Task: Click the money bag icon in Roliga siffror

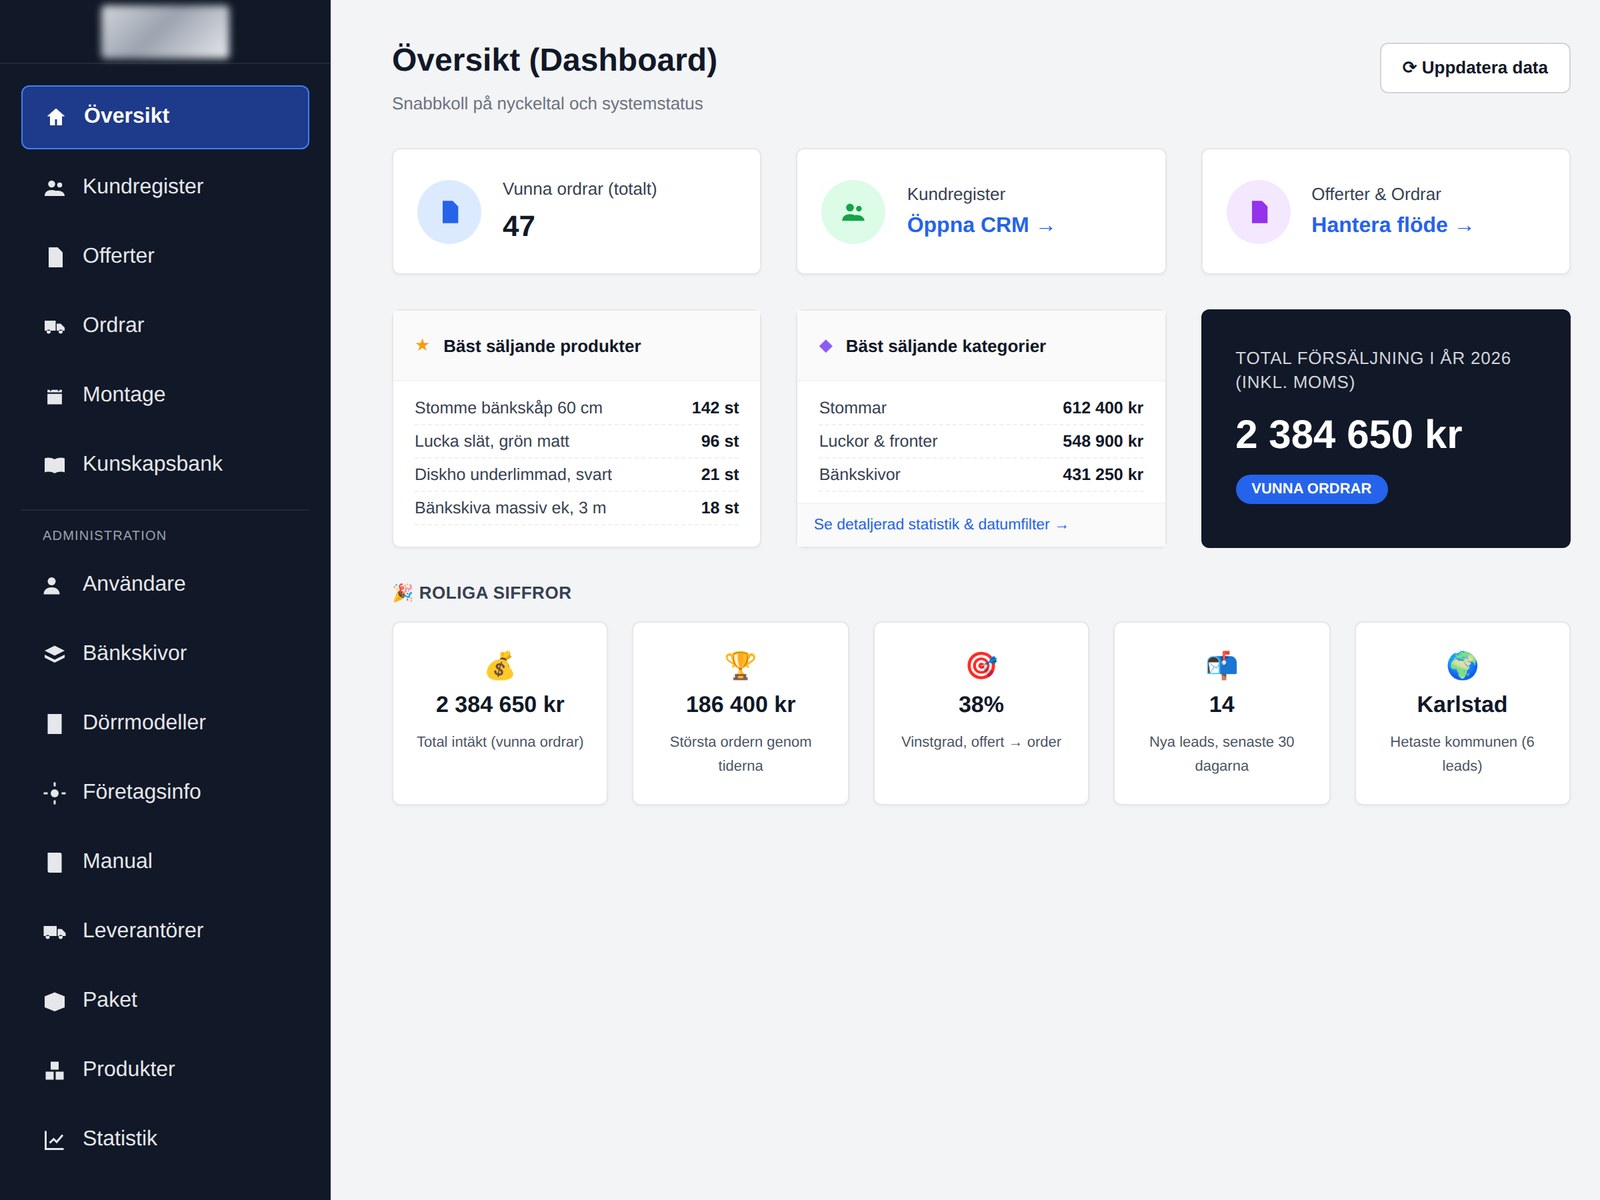Action: click(x=500, y=666)
